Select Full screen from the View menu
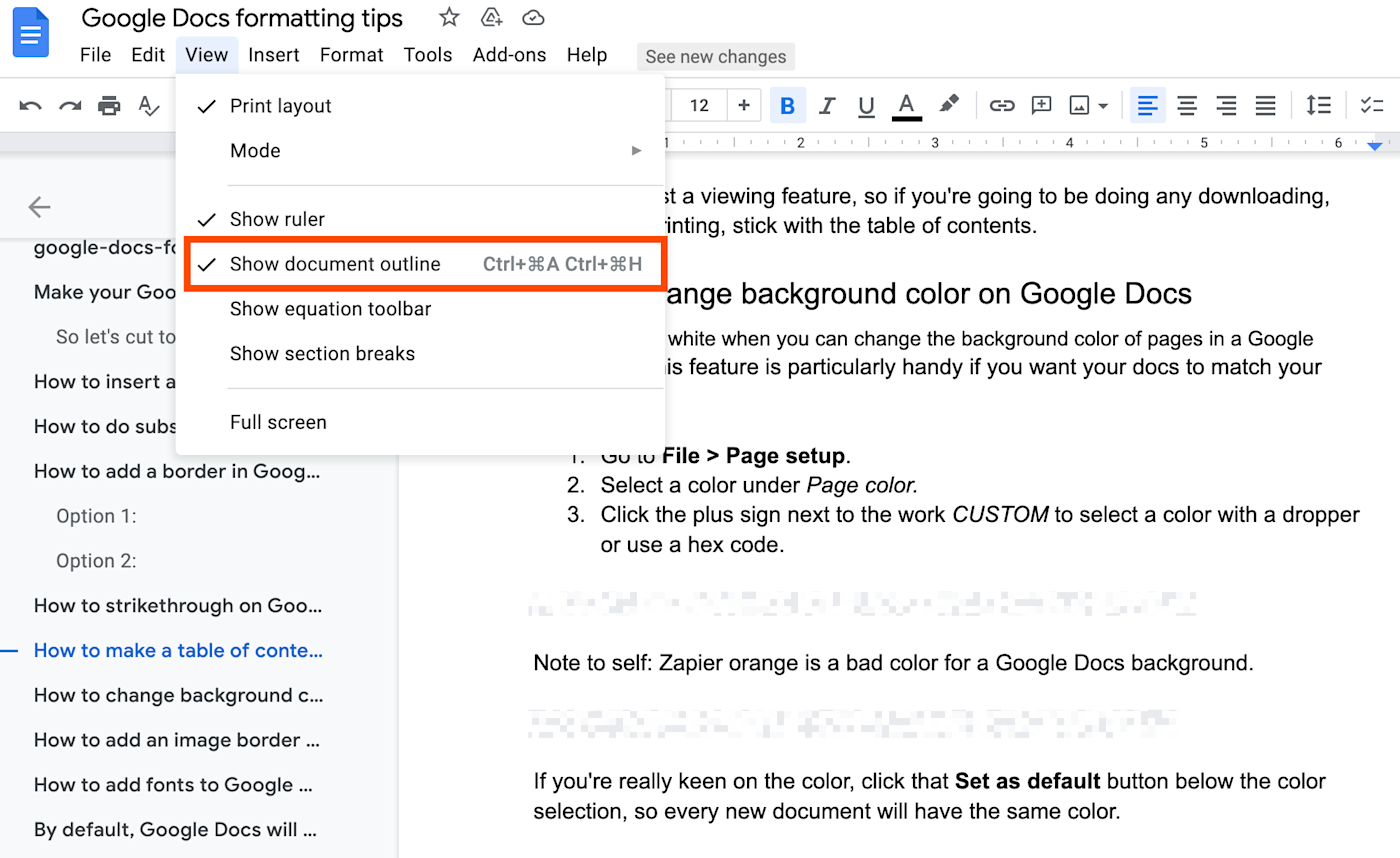Viewport: 1400px width, 858px height. 420,422
